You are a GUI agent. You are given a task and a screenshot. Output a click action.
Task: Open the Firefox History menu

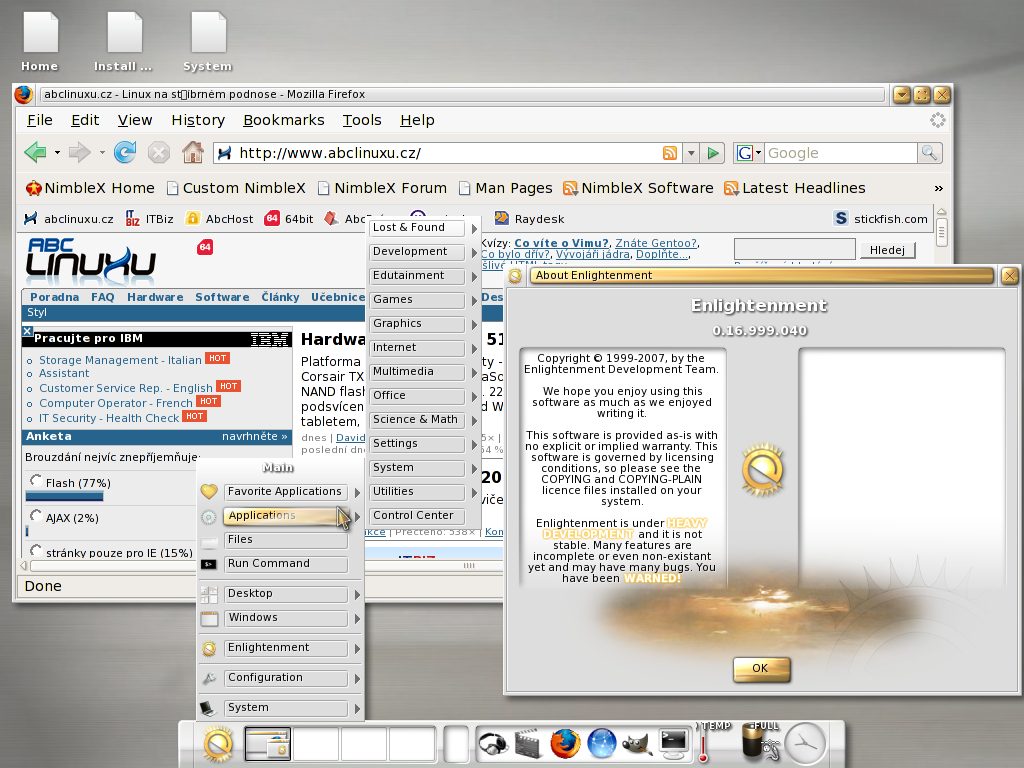click(198, 120)
